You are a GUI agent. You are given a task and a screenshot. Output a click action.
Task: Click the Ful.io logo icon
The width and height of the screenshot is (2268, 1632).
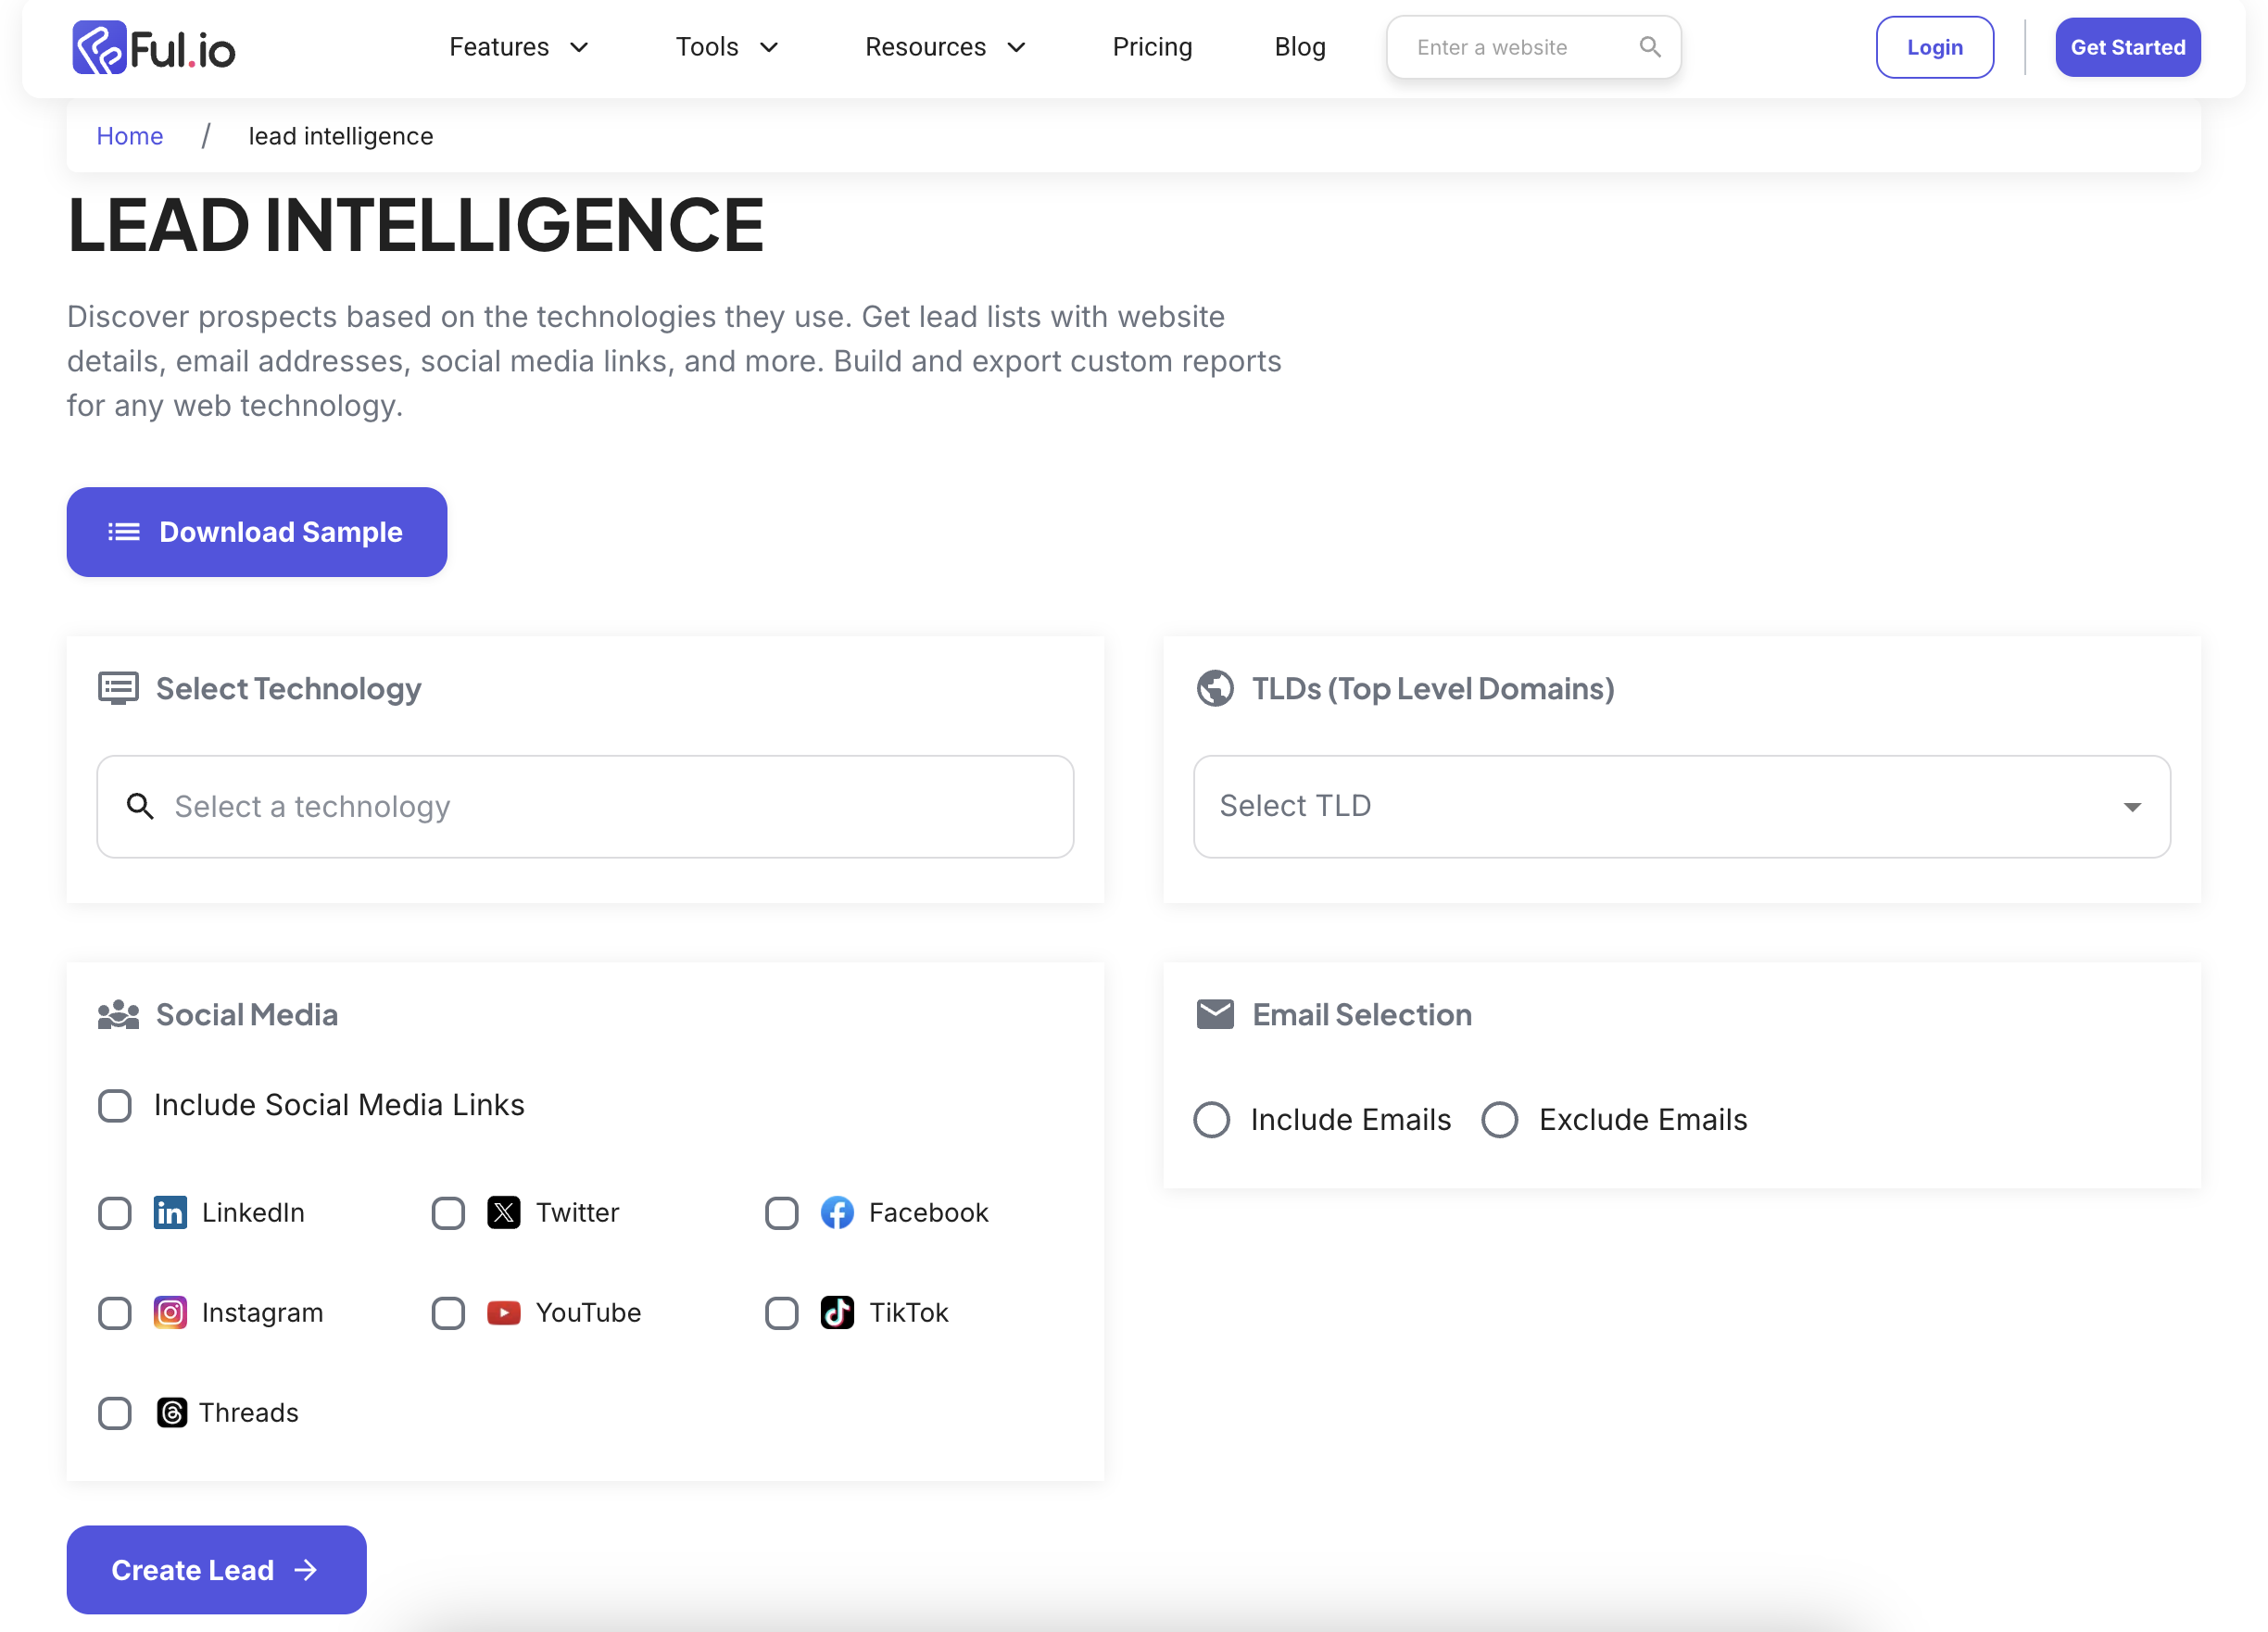point(99,47)
